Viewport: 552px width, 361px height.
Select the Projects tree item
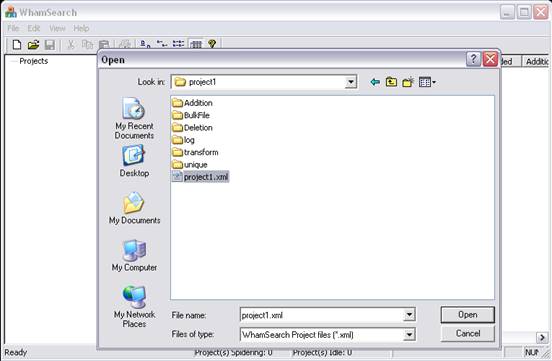pyautogui.click(x=33, y=61)
